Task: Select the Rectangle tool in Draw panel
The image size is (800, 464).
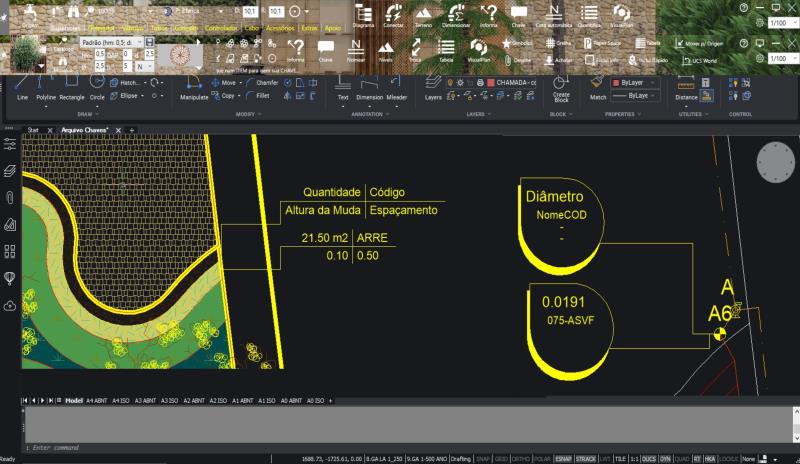Action: (x=72, y=88)
